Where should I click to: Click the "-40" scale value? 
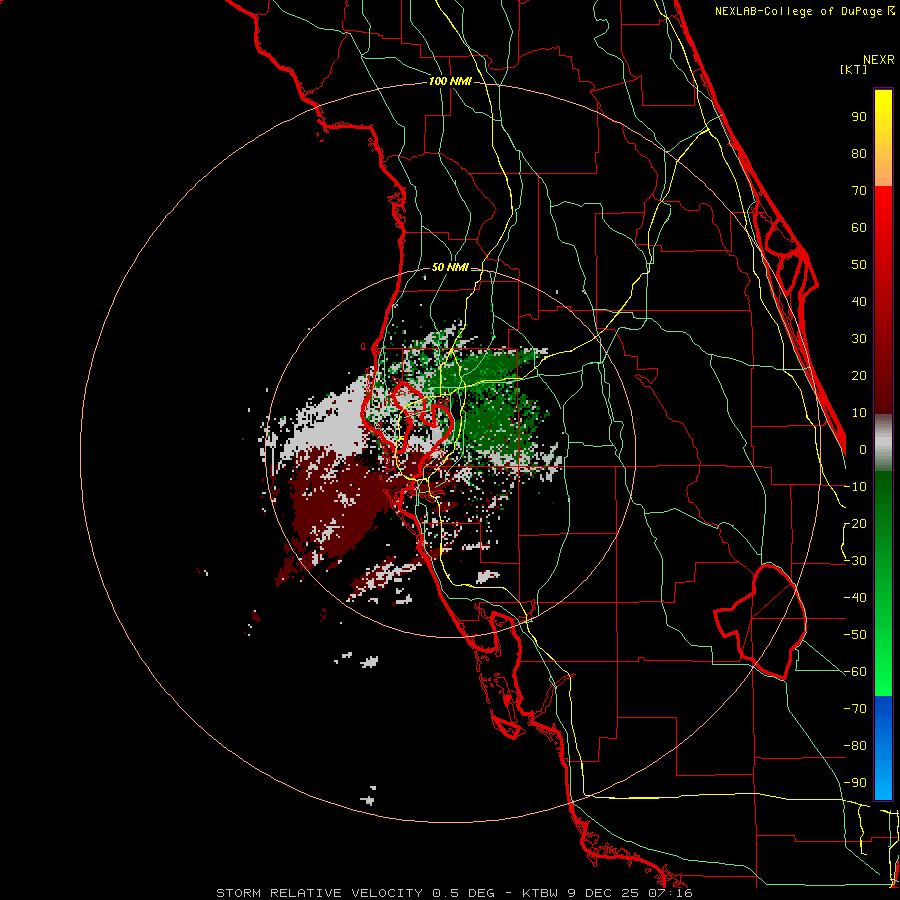pos(855,598)
